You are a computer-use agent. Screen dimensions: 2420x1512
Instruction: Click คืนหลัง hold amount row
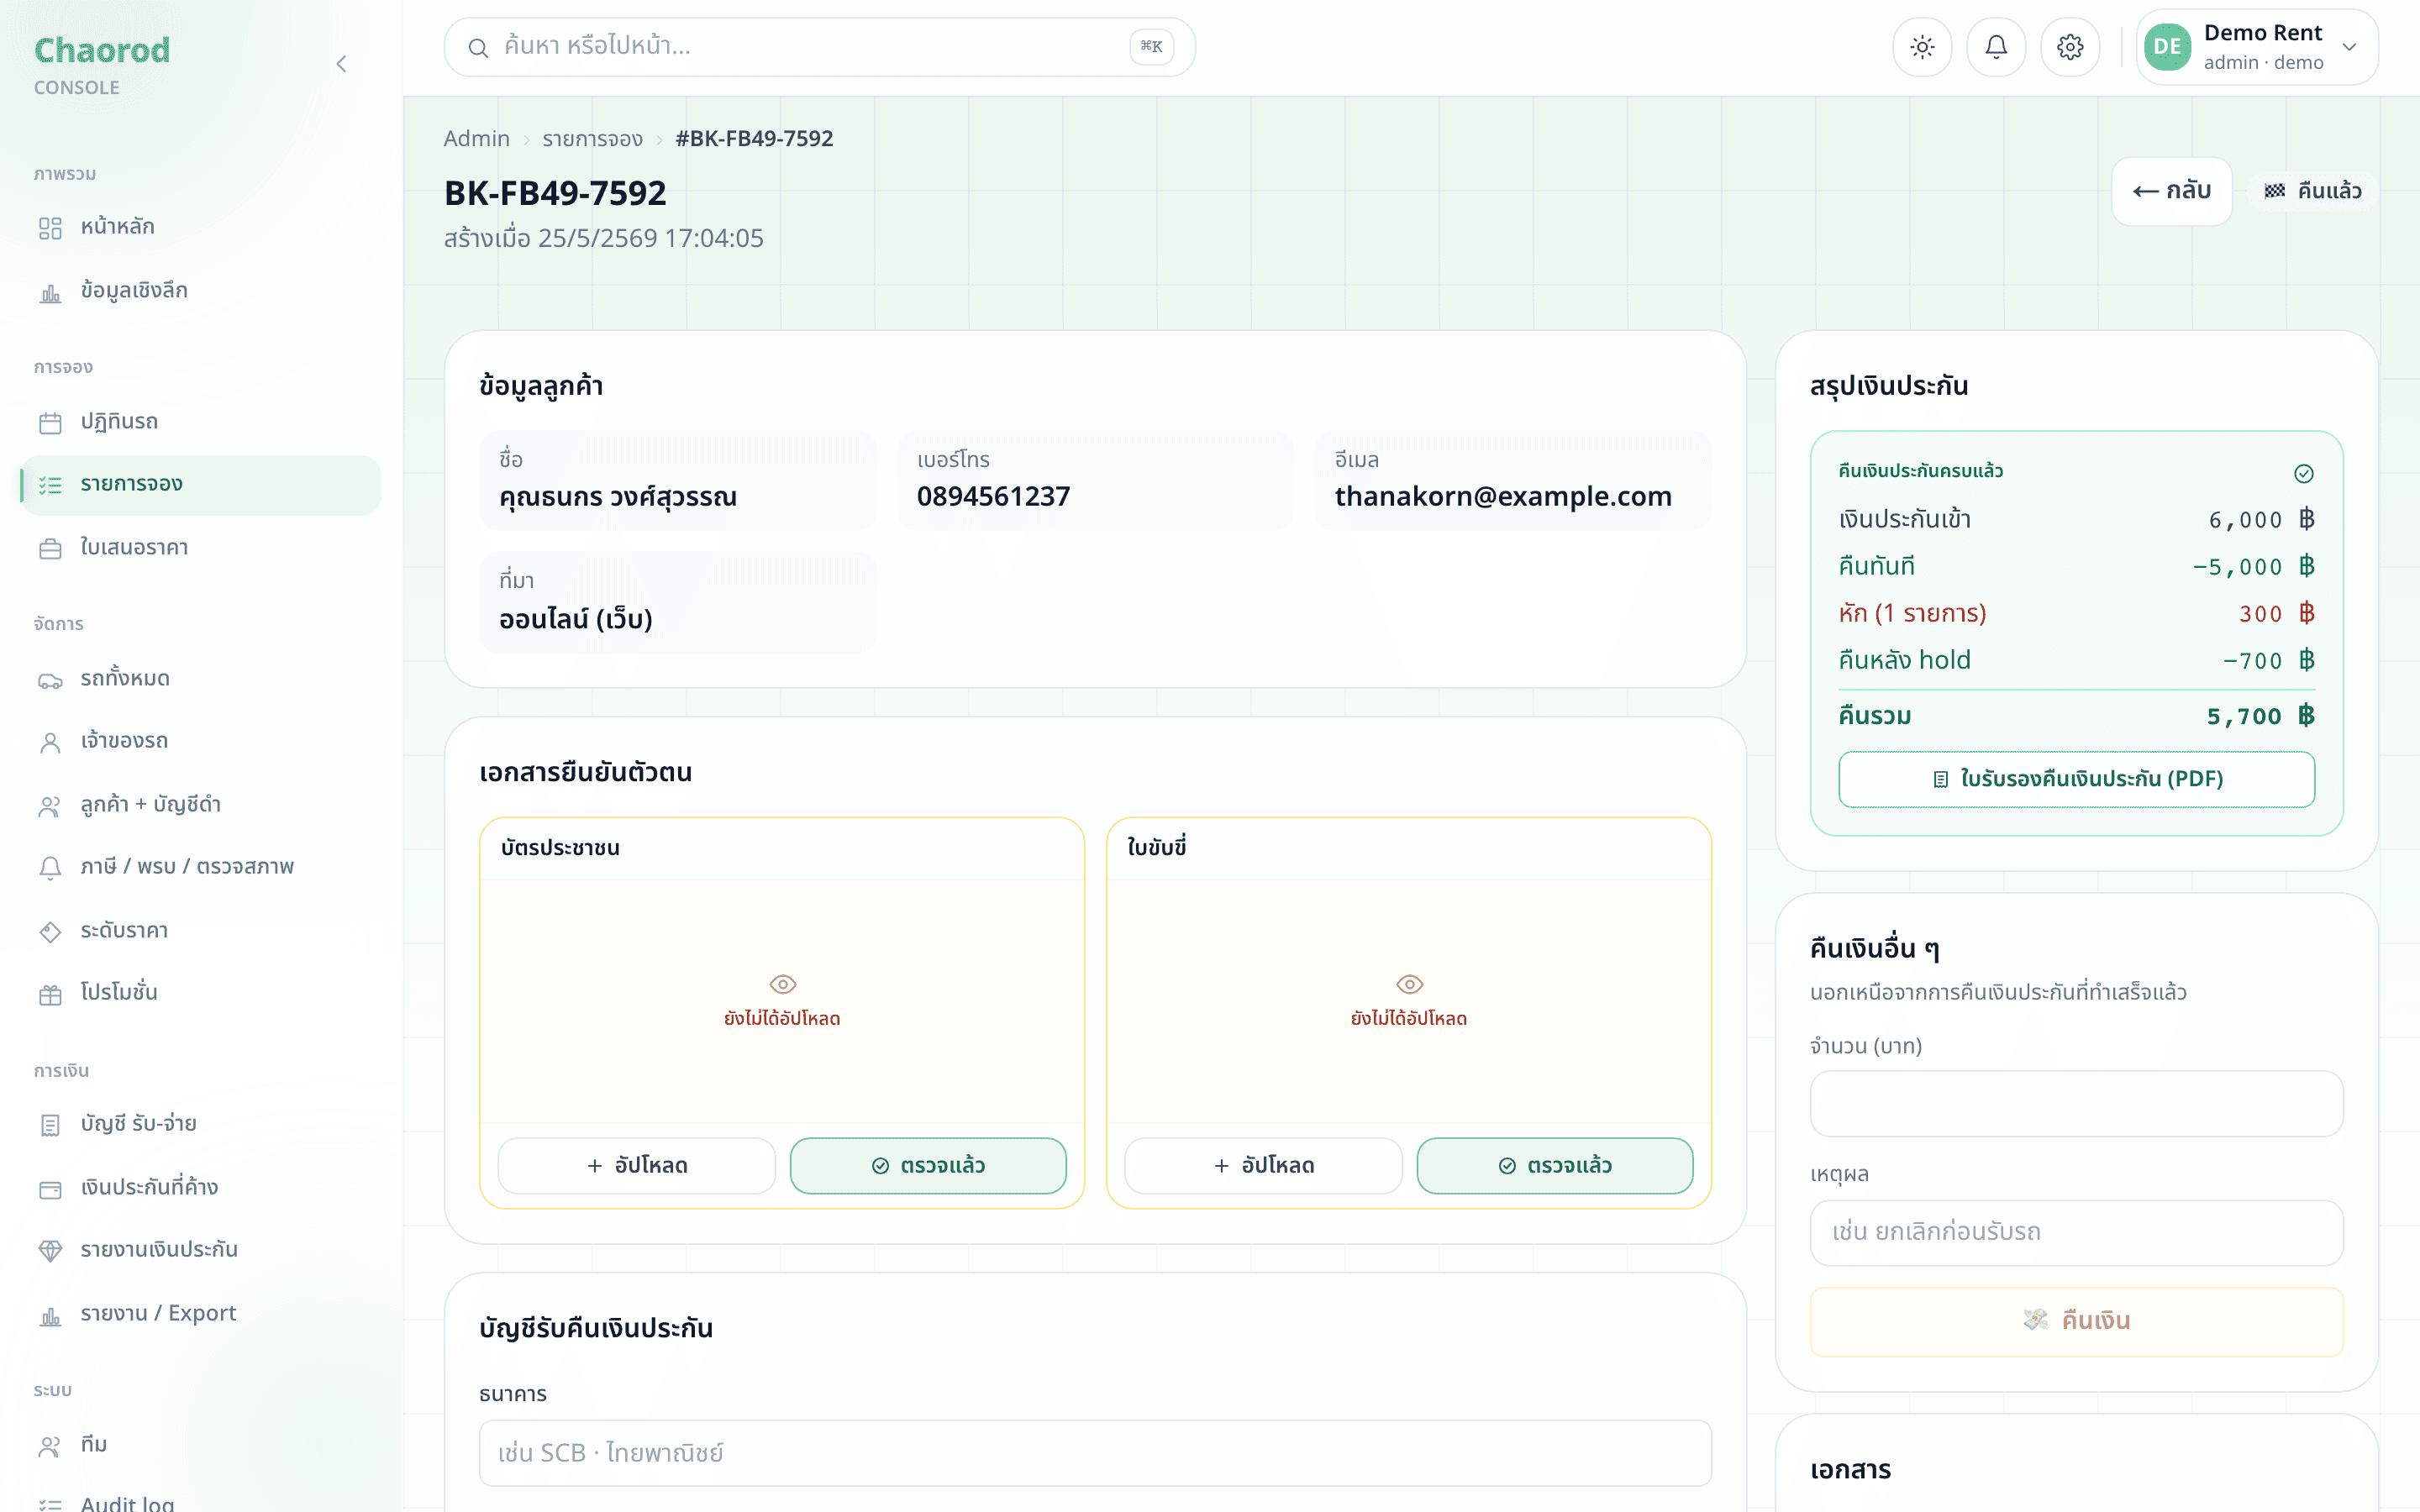pyautogui.click(x=2076, y=660)
